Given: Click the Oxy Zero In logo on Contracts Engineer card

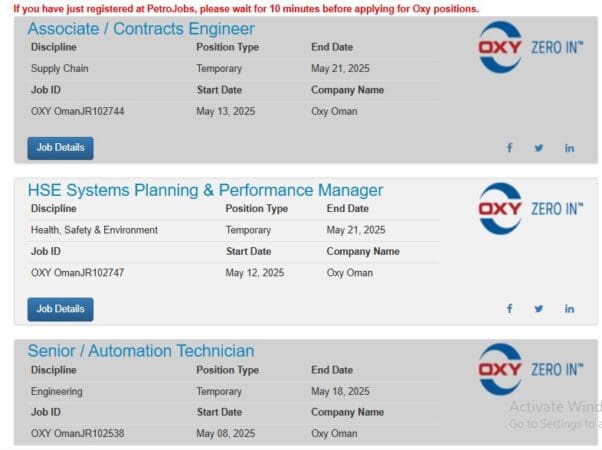Looking at the screenshot, I should click(x=531, y=47).
